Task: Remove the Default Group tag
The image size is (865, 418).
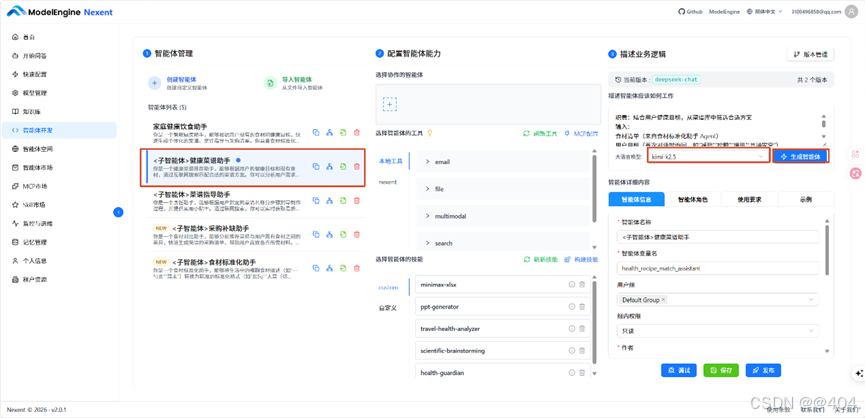Action: (x=664, y=300)
